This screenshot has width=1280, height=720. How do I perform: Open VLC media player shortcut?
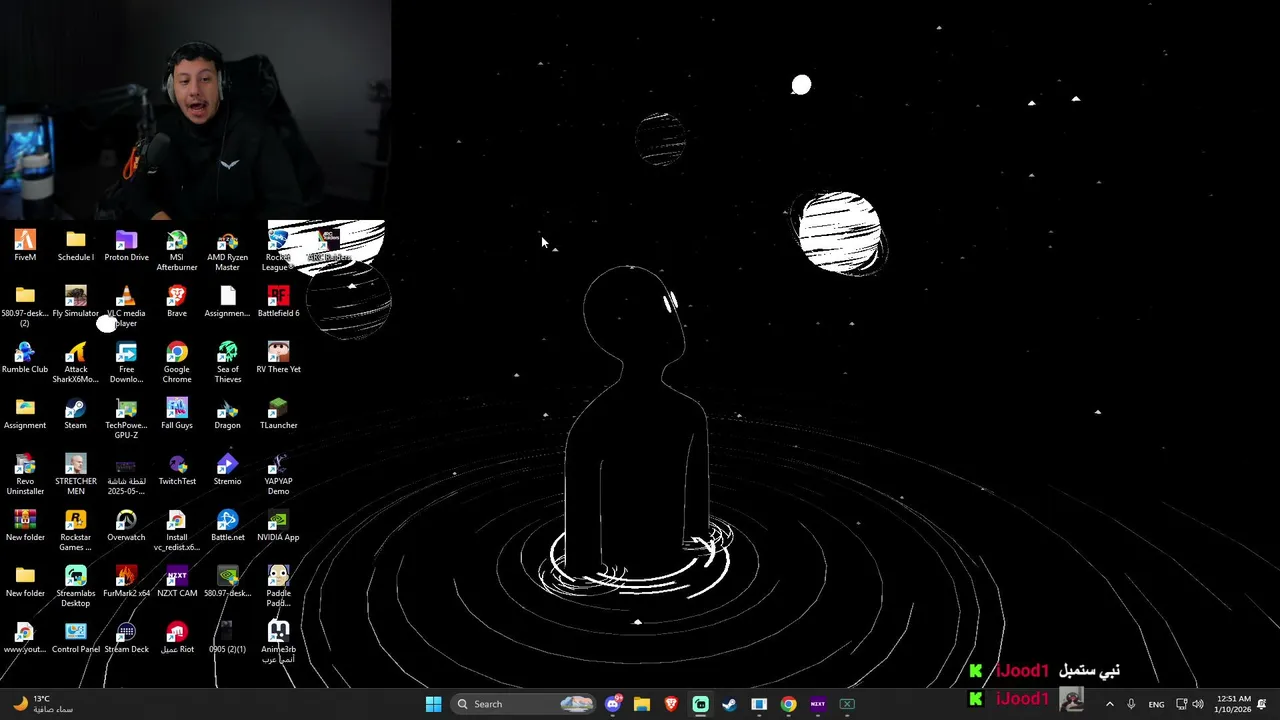(126, 306)
